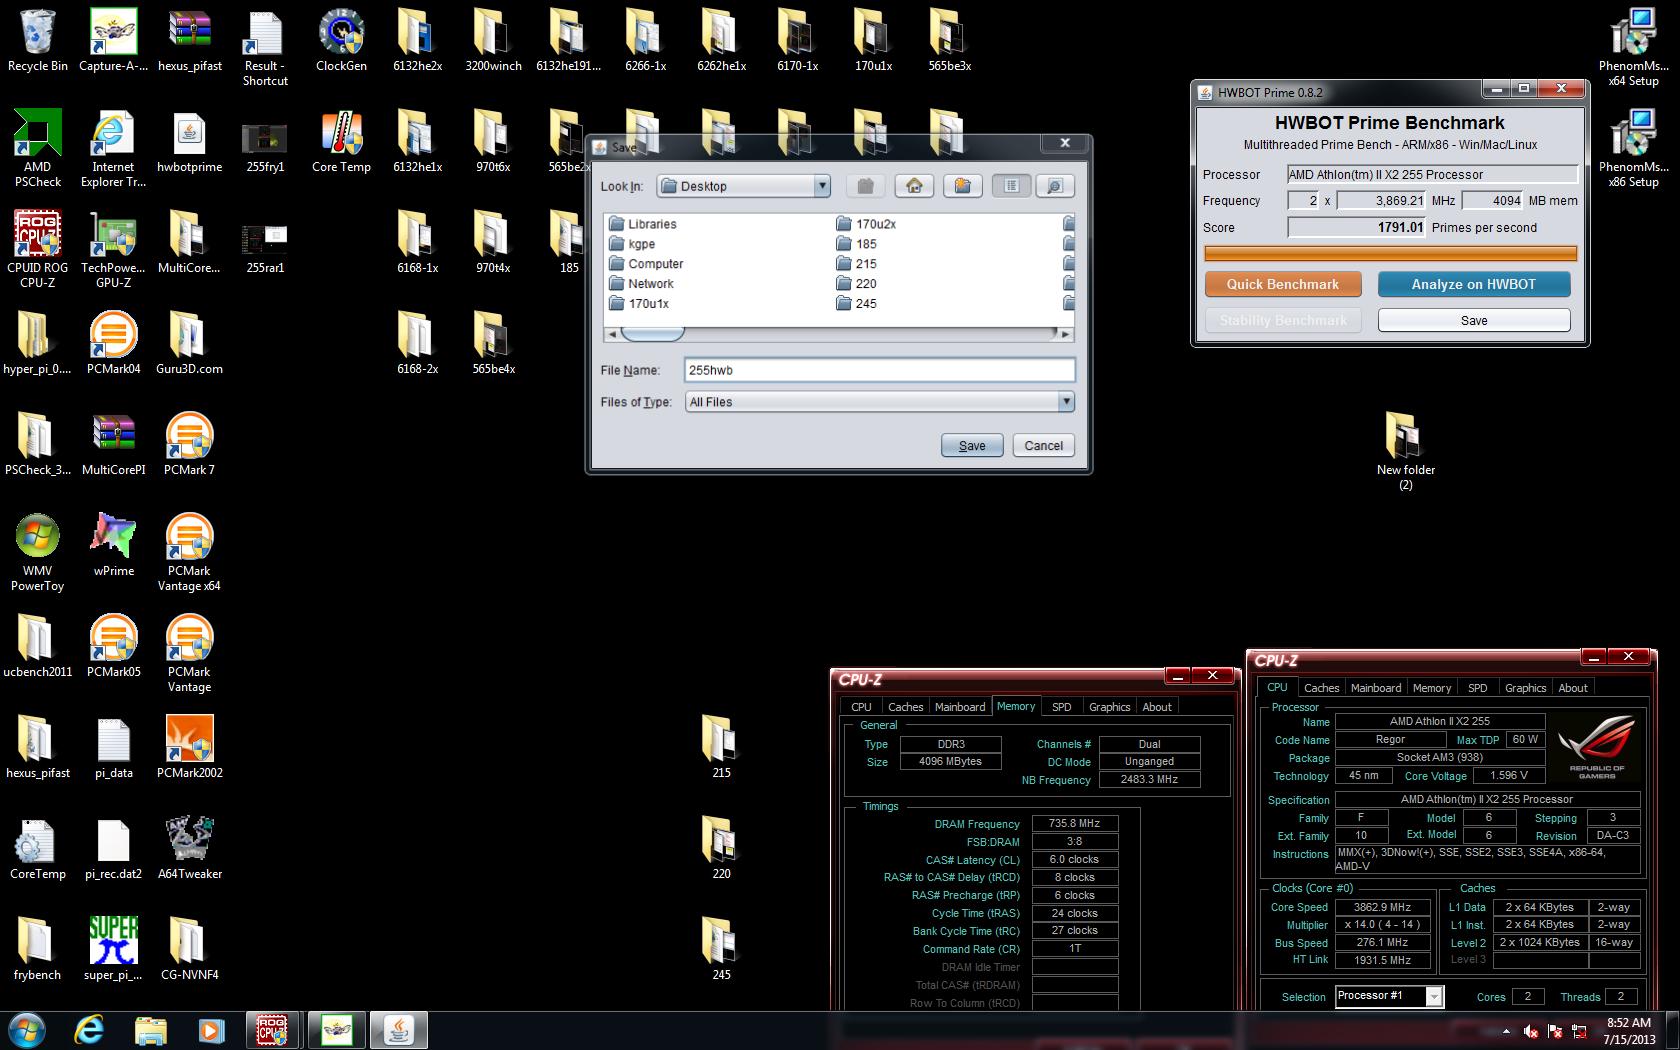Select the PCMark 7 desktop icon
This screenshot has width=1680, height=1050.
[x=189, y=445]
